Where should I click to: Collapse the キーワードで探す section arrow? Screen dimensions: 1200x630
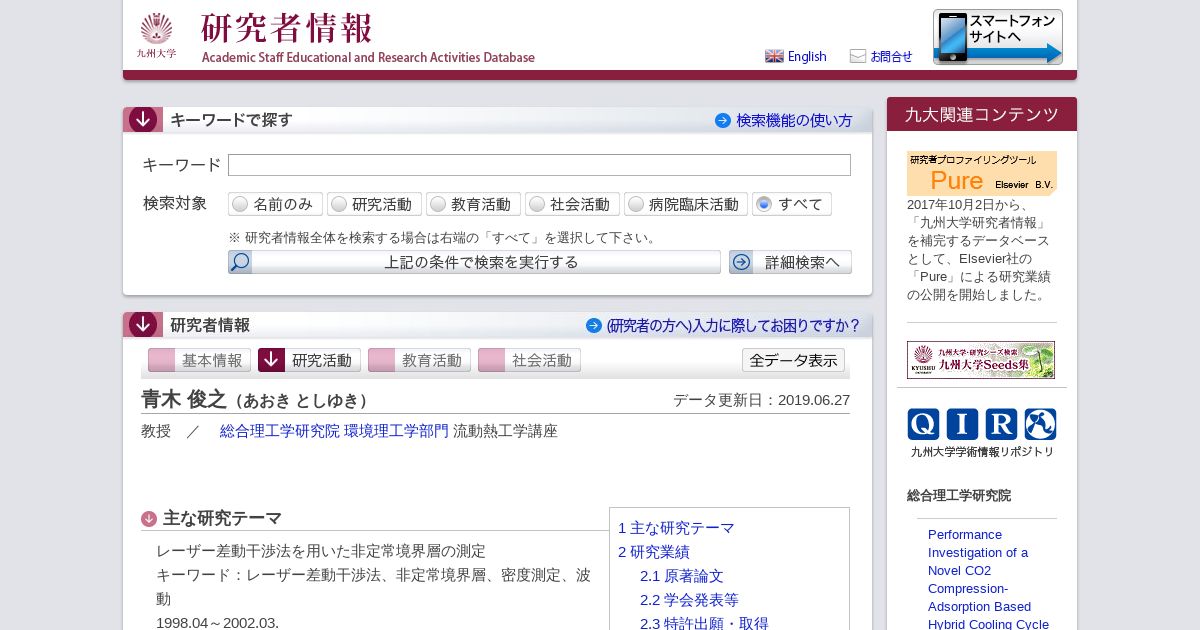point(143,120)
